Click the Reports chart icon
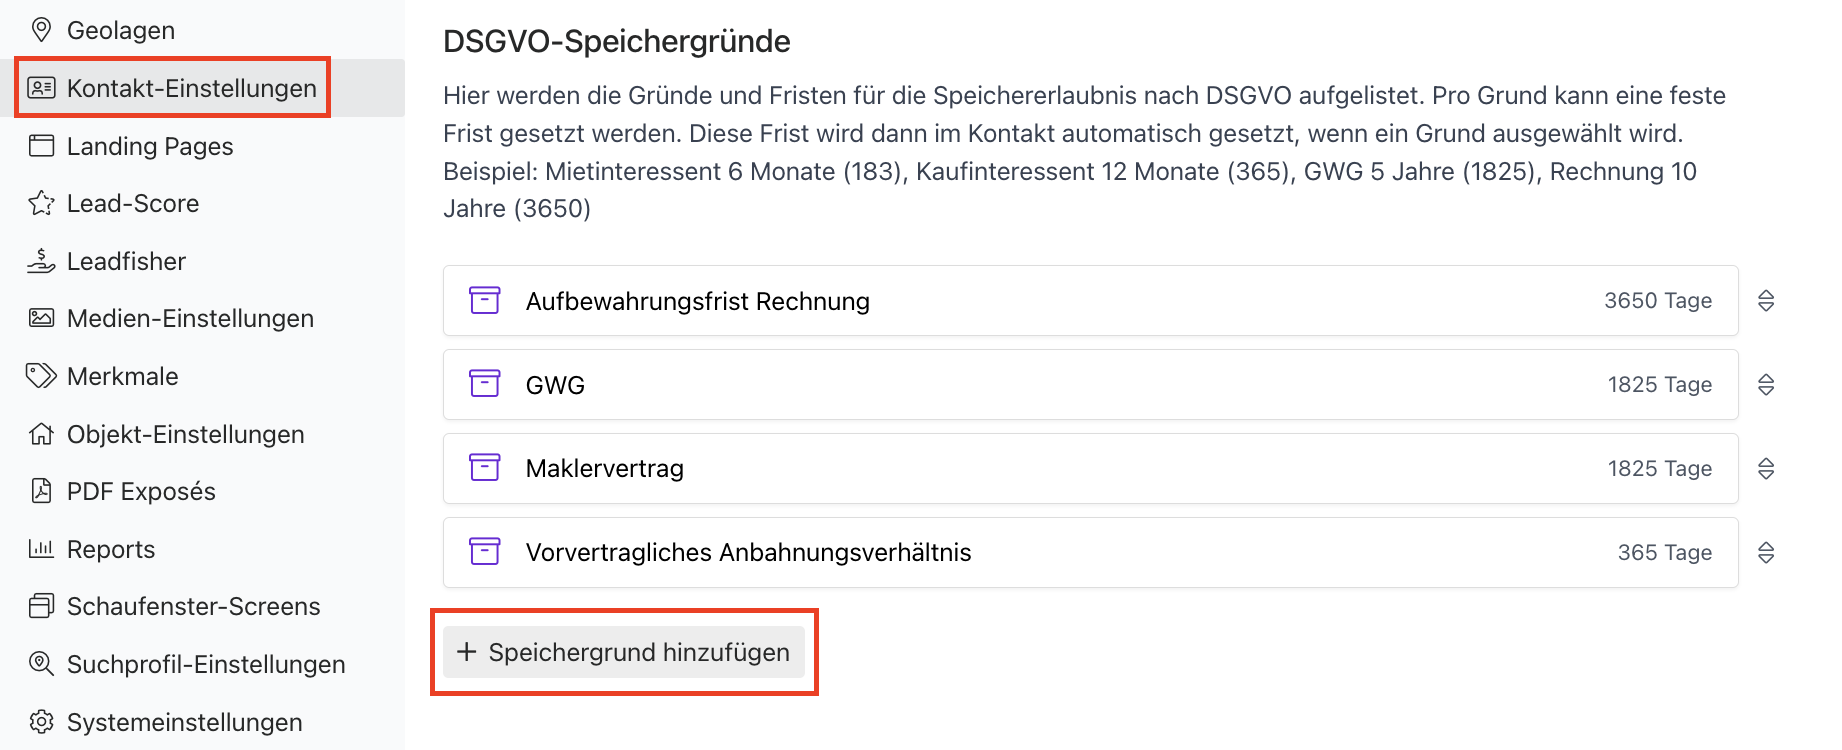Viewport: 1842px width, 750px height. pyautogui.click(x=41, y=549)
